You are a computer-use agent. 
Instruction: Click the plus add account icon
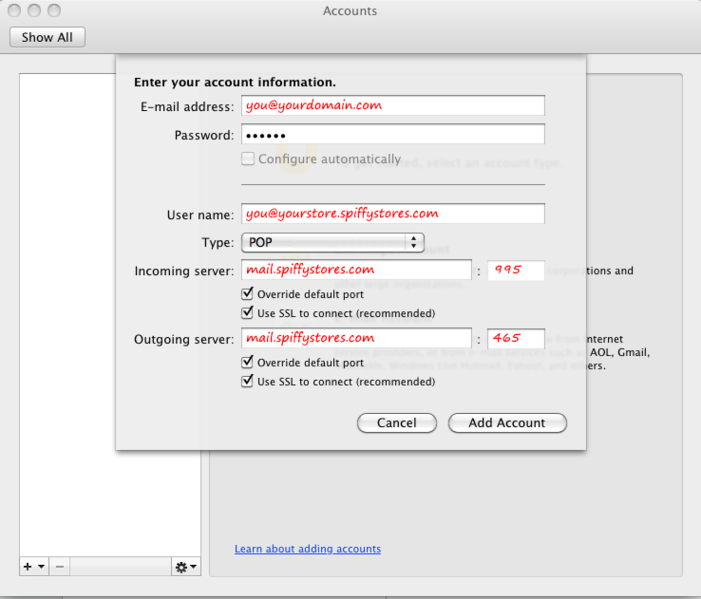click(x=27, y=567)
